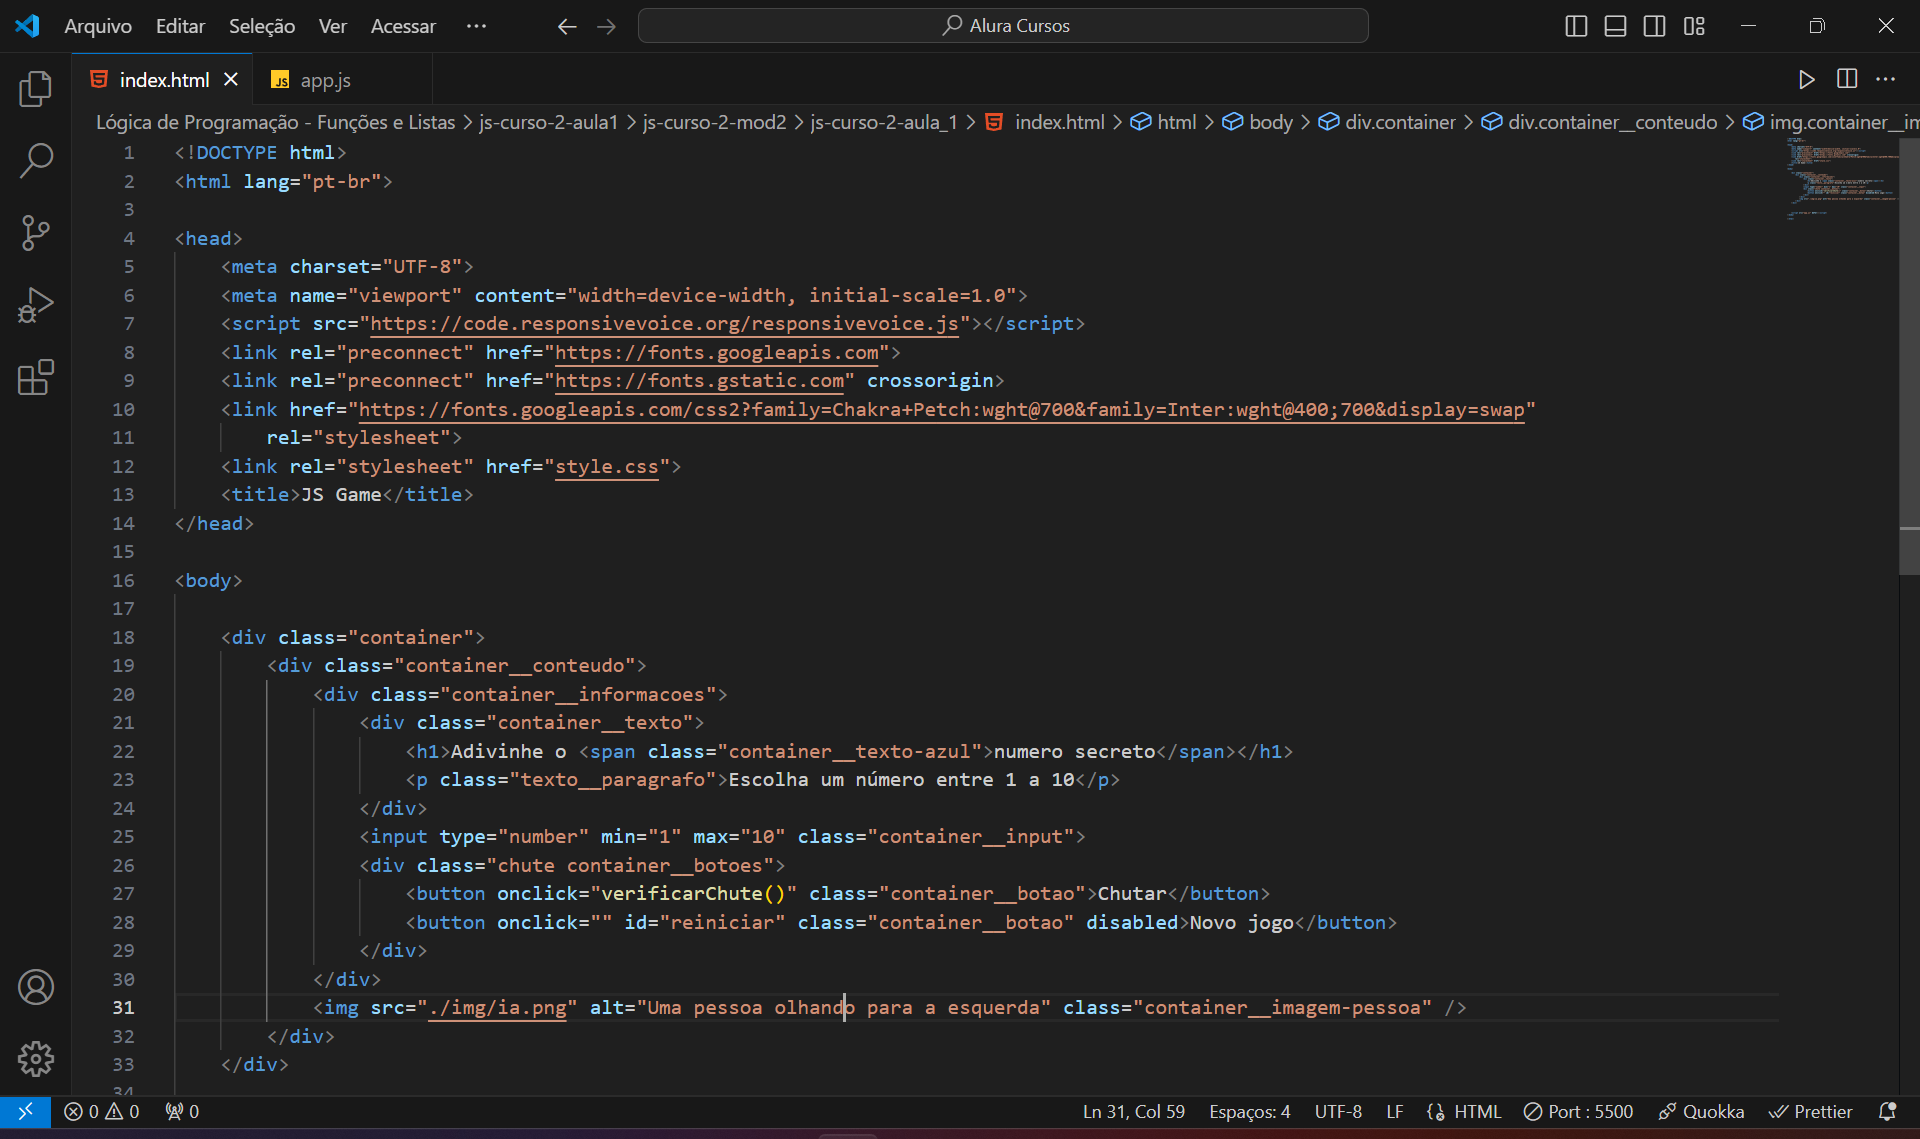
Task: Open breadcrumb js-curso-2-aula1
Action: (548, 122)
